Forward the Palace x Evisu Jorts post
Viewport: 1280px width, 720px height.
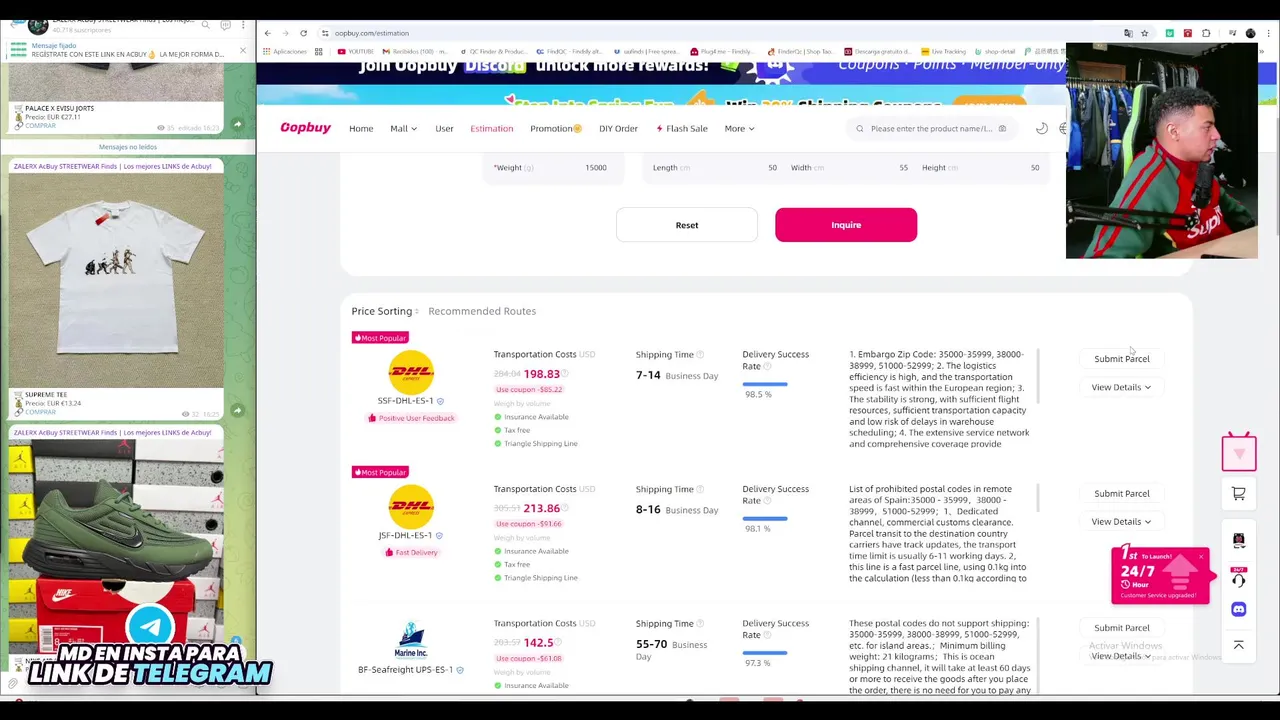[238, 124]
